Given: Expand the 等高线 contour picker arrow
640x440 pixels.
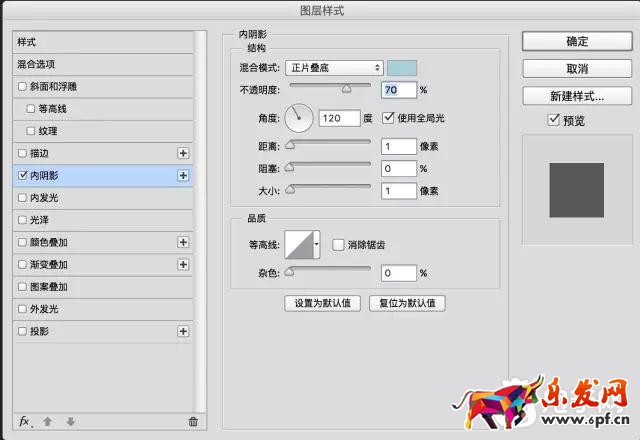Looking at the screenshot, I should coord(317,244).
